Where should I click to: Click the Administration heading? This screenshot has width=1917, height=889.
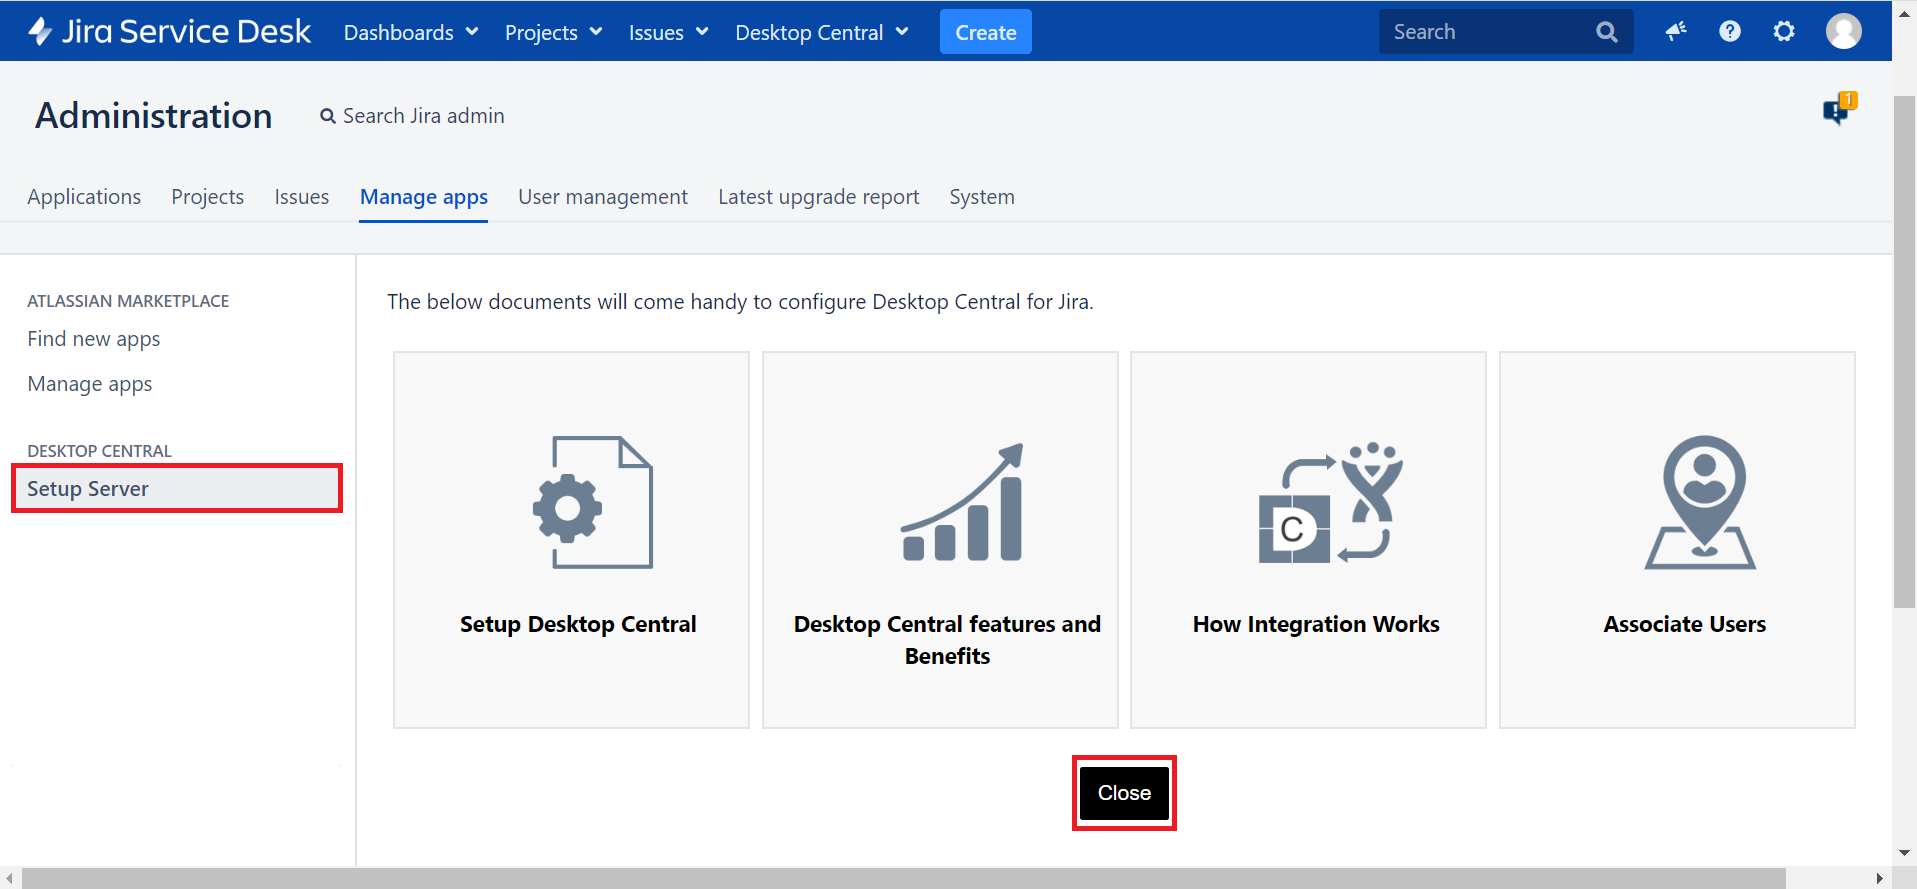click(154, 116)
